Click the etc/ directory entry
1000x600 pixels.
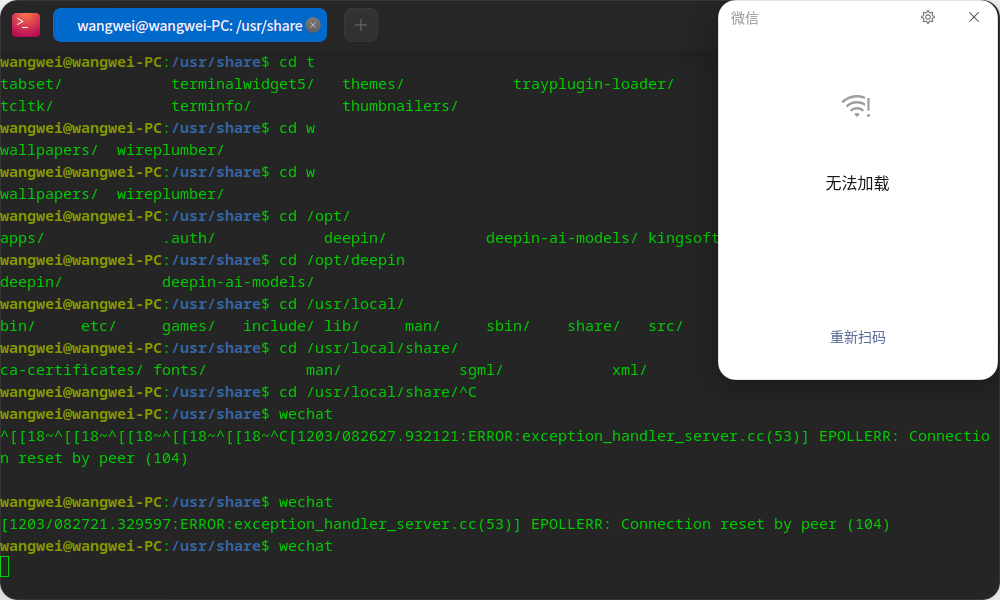coord(99,326)
